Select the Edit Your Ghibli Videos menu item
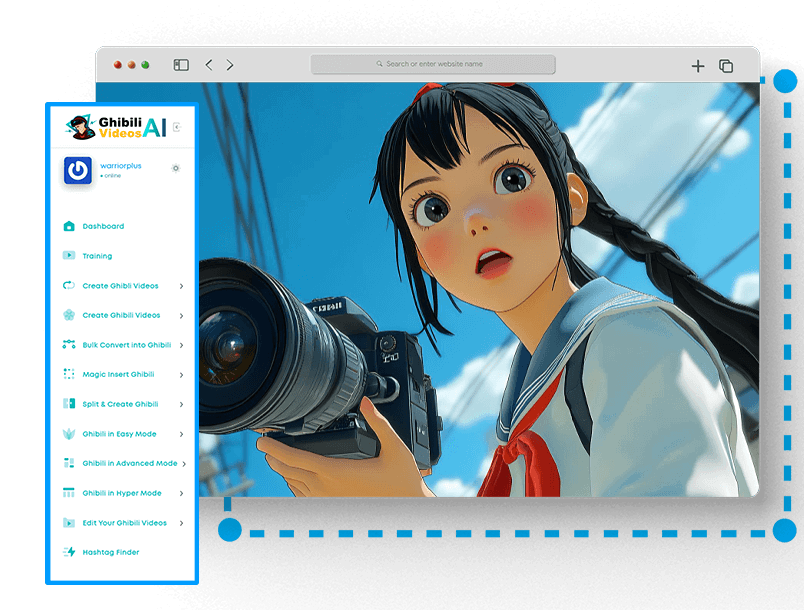This screenshot has height=610, width=804. tap(124, 523)
